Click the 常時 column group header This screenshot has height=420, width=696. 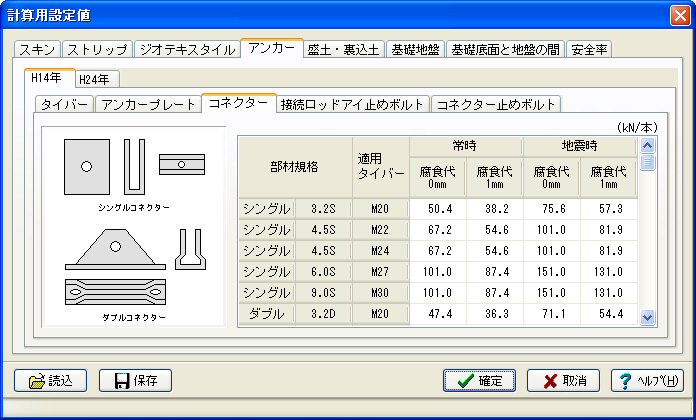click(x=466, y=146)
